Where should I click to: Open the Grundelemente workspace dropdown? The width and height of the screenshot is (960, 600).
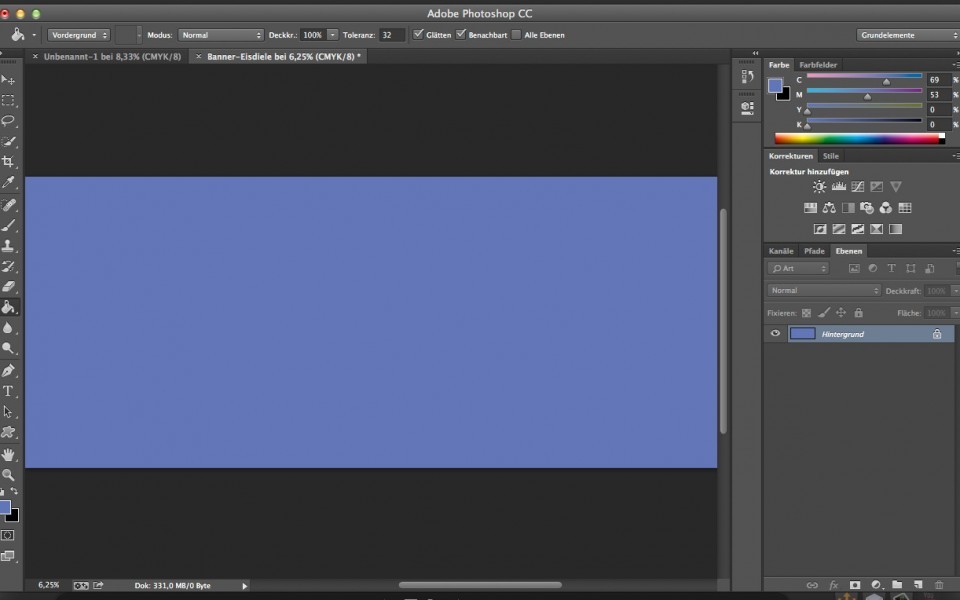tap(908, 35)
